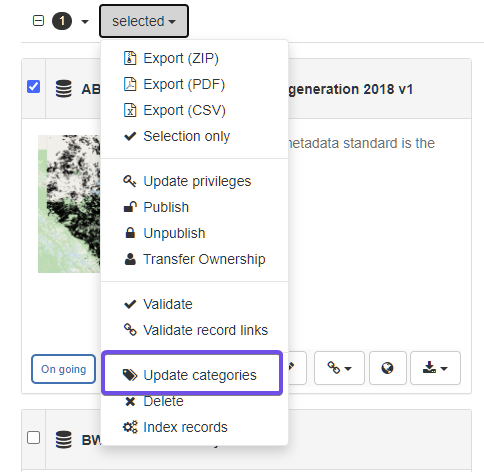Screen dimensions: 484x472
Task: Collapse the selected dropdown button
Action: 144,21
